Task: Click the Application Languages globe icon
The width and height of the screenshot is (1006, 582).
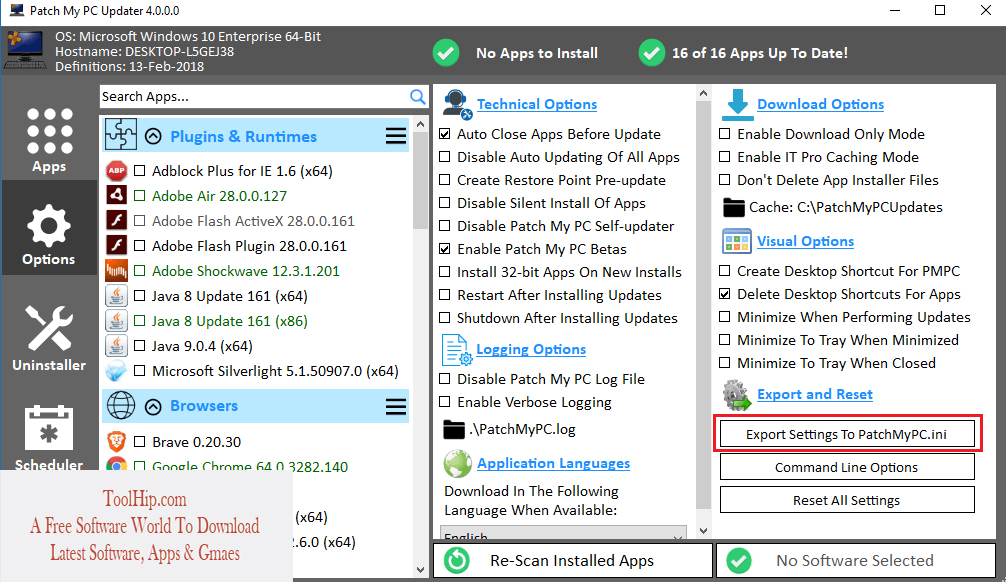Action: click(457, 463)
